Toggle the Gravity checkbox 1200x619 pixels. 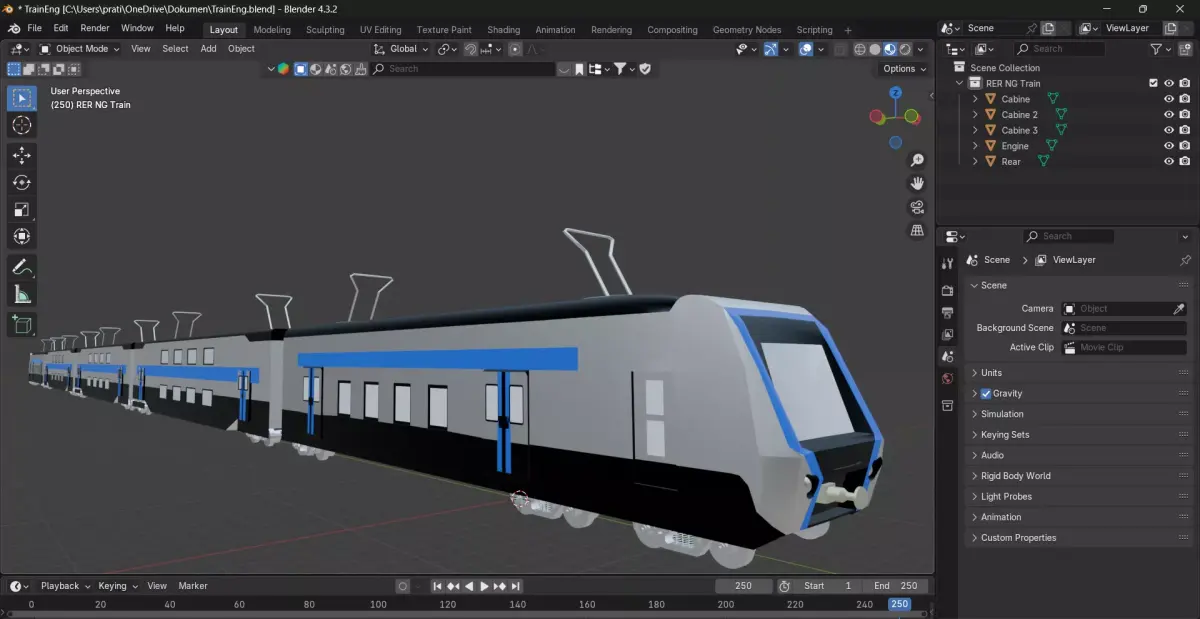(x=986, y=393)
